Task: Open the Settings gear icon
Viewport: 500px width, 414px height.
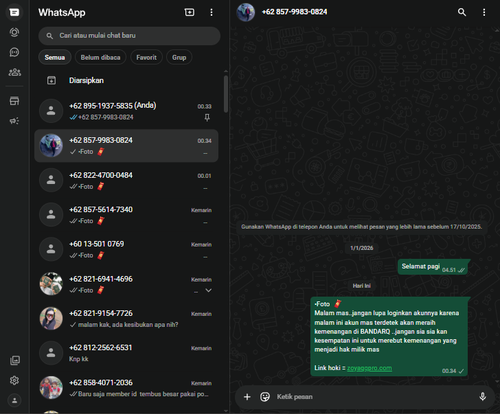Action: pos(14,380)
